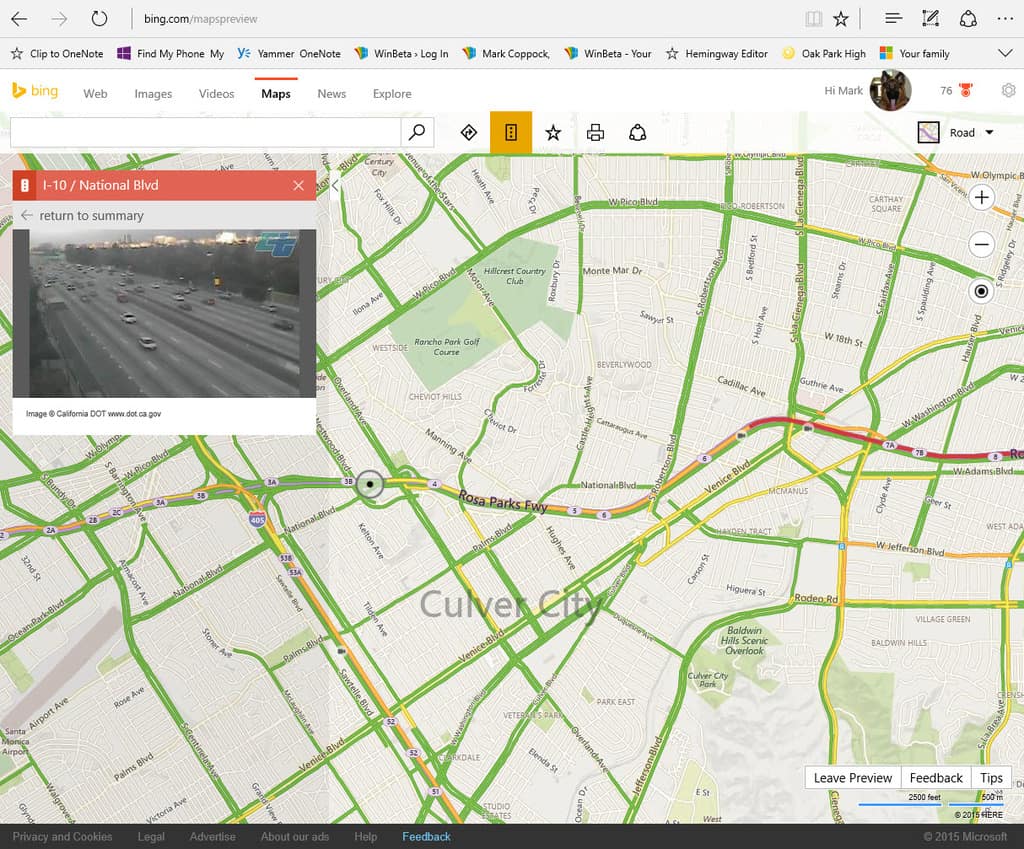Expand favorites bar overflow chevron

tap(1006, 54)
